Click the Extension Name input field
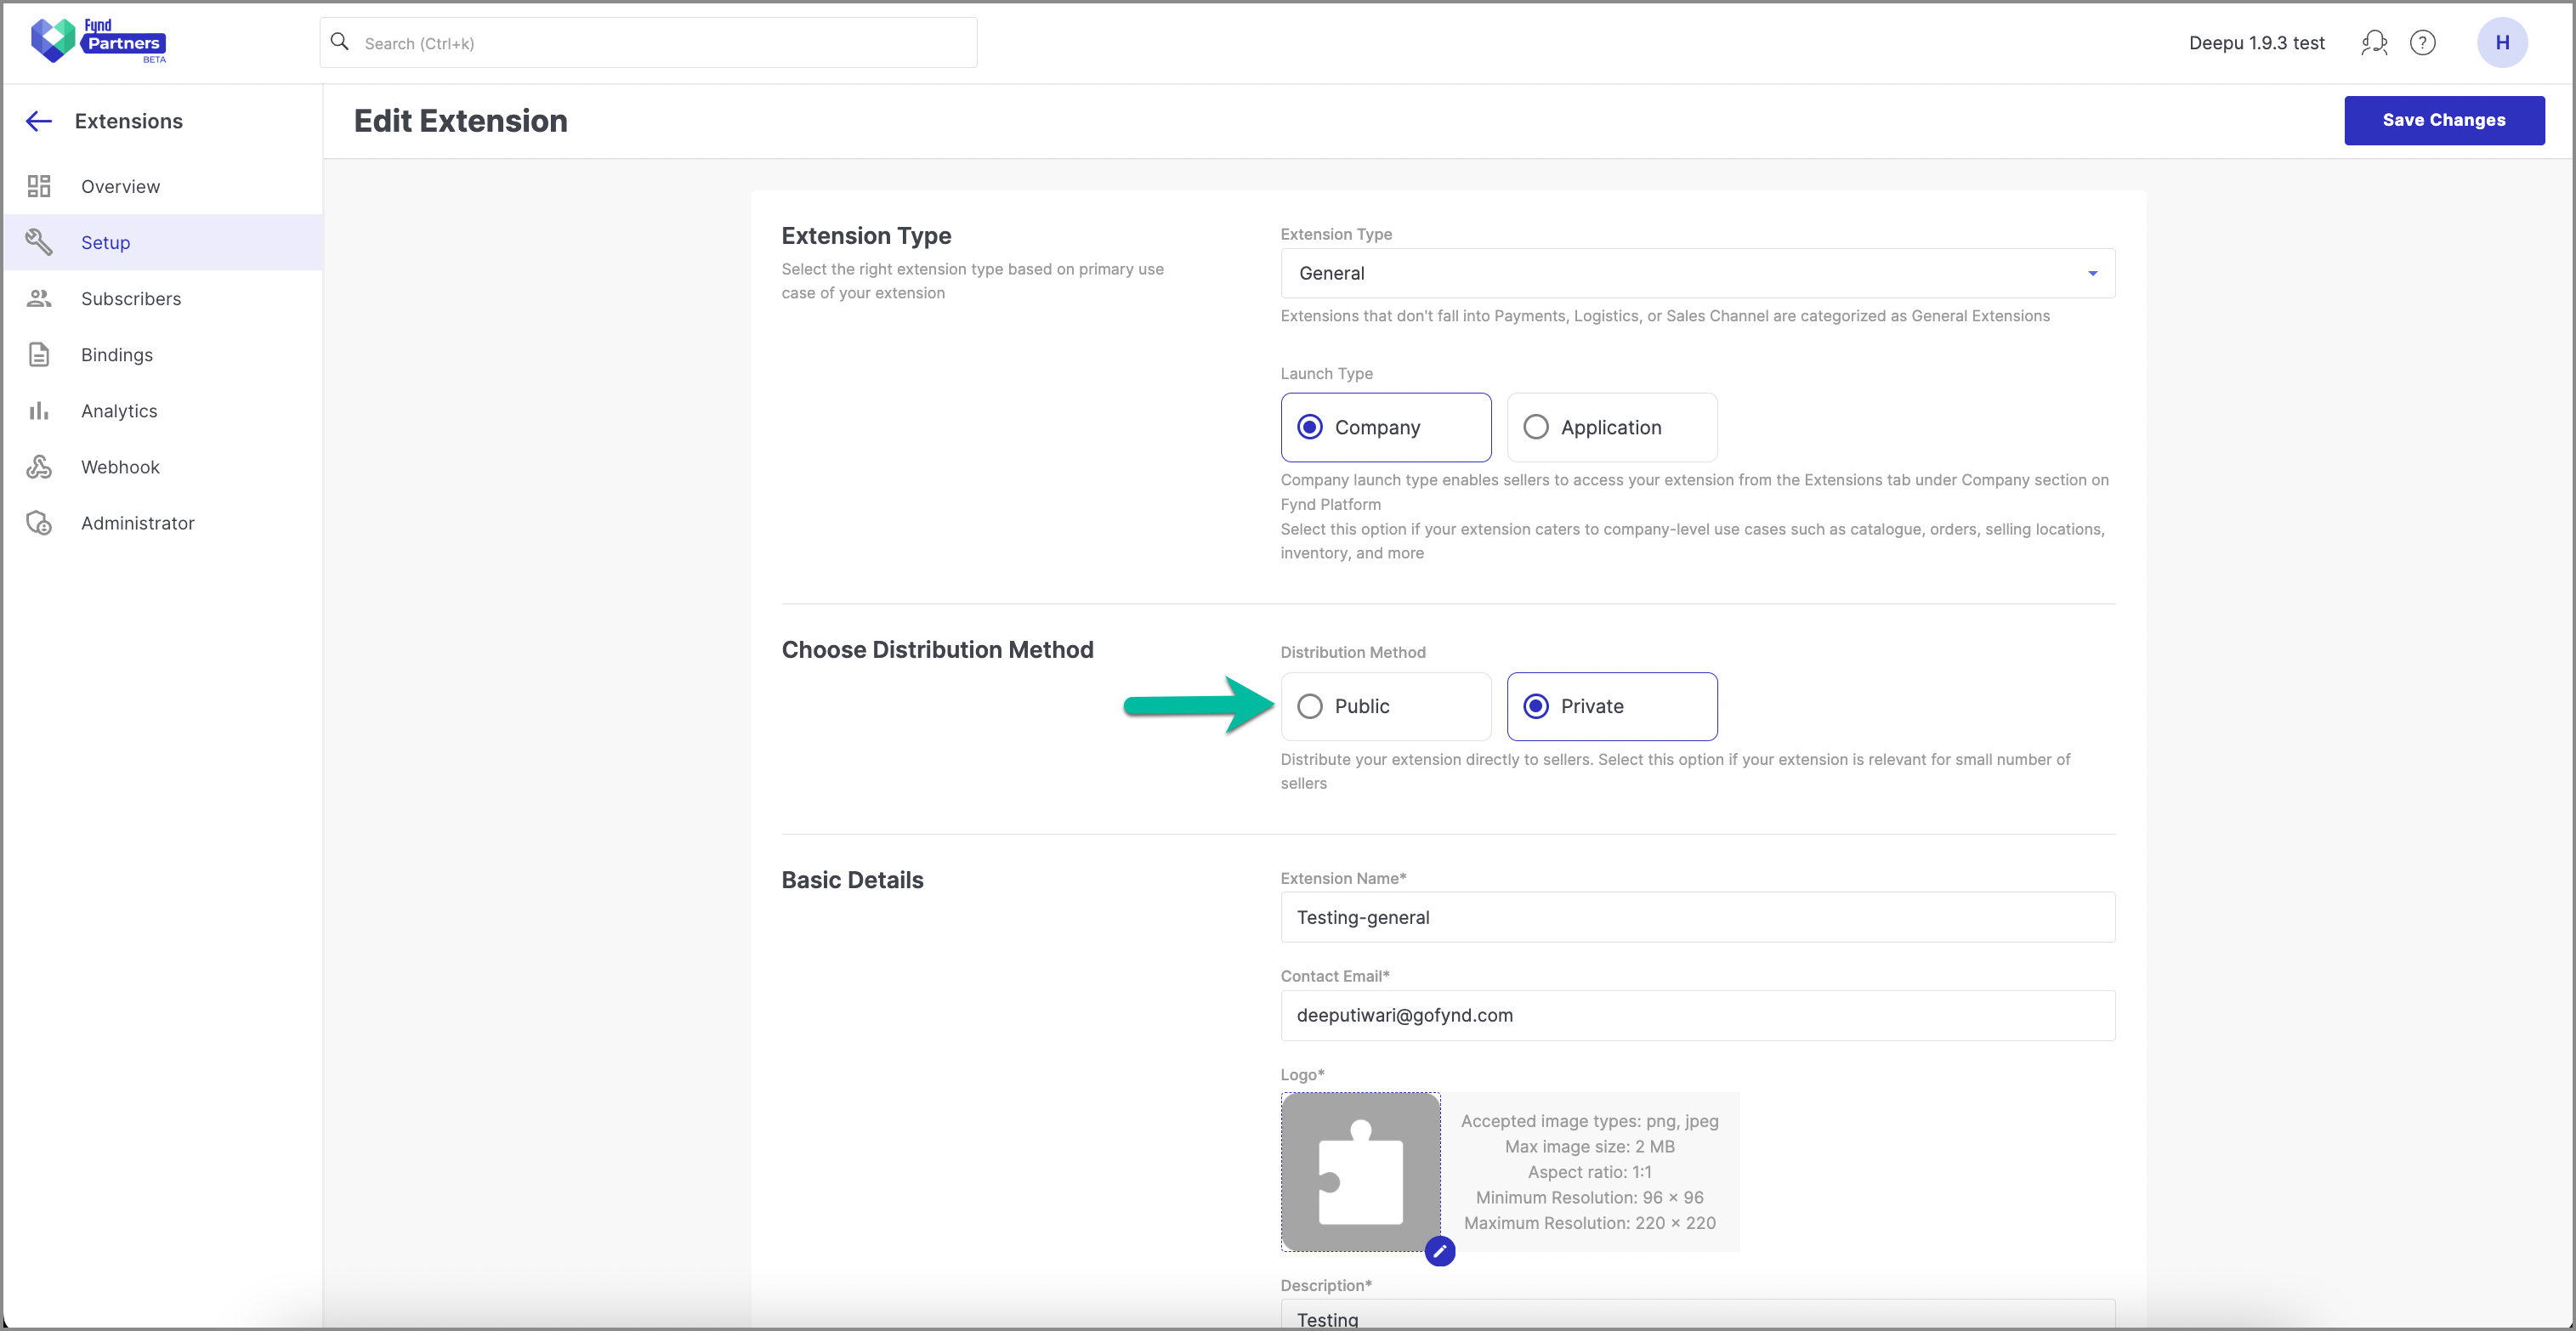The height and width of the screenshot is (1331, 2576). pos(1698,917)
